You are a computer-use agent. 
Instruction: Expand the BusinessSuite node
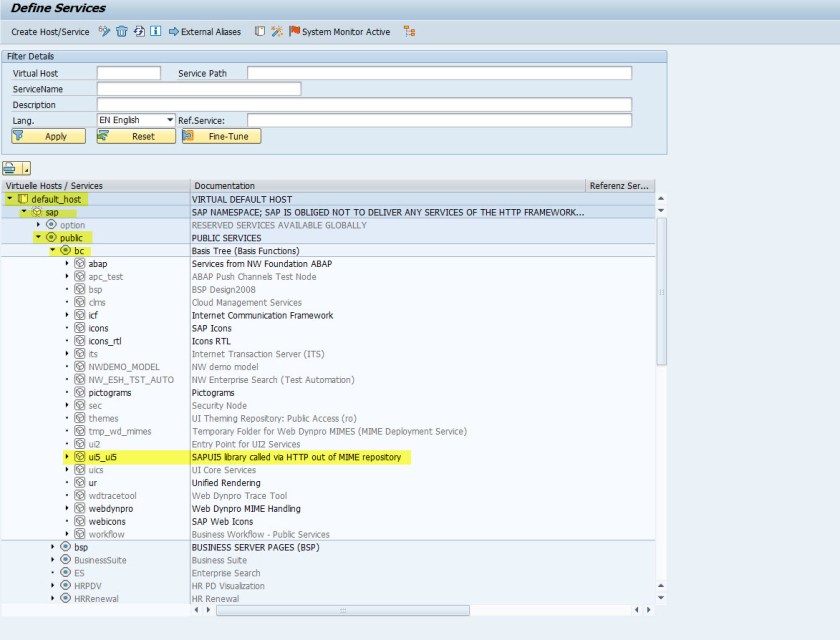(x=53, y=561)
